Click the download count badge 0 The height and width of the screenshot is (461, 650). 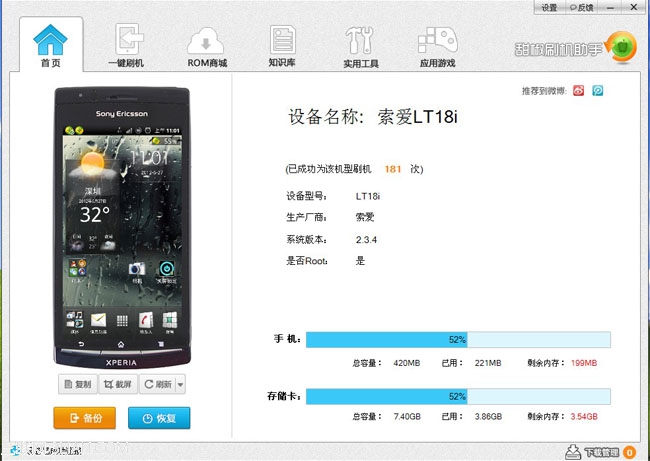pos(630,452)
